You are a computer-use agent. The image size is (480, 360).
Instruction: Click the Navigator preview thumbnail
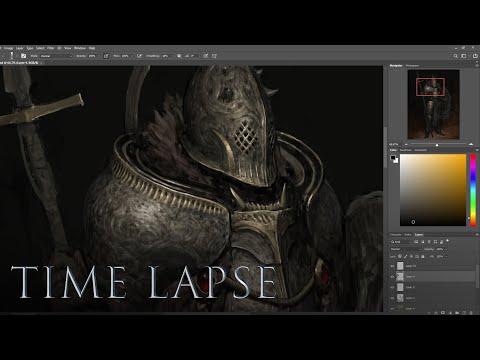433,104
